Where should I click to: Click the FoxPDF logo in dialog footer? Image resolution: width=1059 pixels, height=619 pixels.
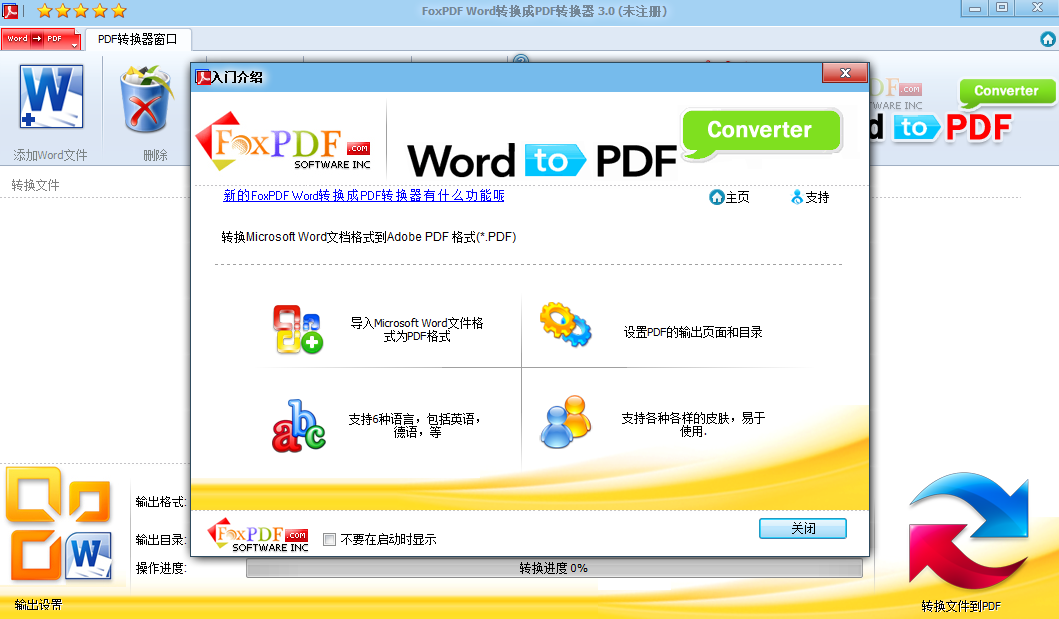(258, 535)
